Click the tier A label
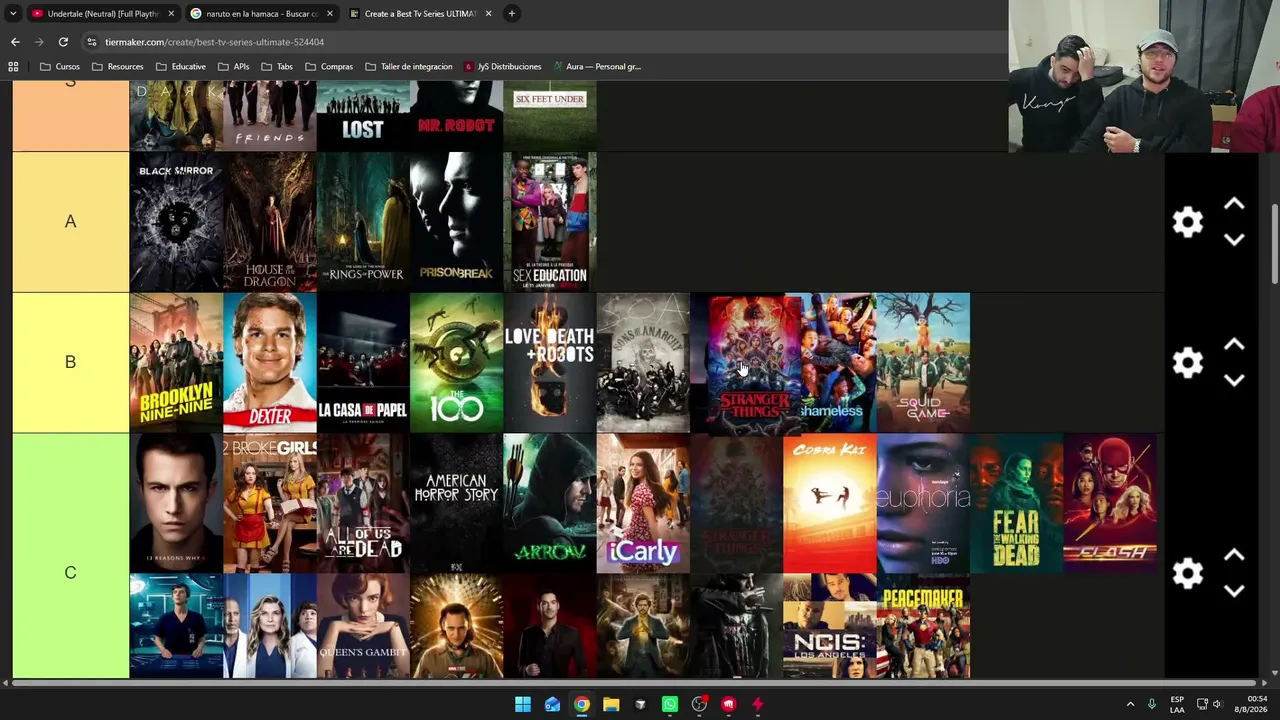The height and width of the screenshot is (720, 1280). [x=70, y=222]
